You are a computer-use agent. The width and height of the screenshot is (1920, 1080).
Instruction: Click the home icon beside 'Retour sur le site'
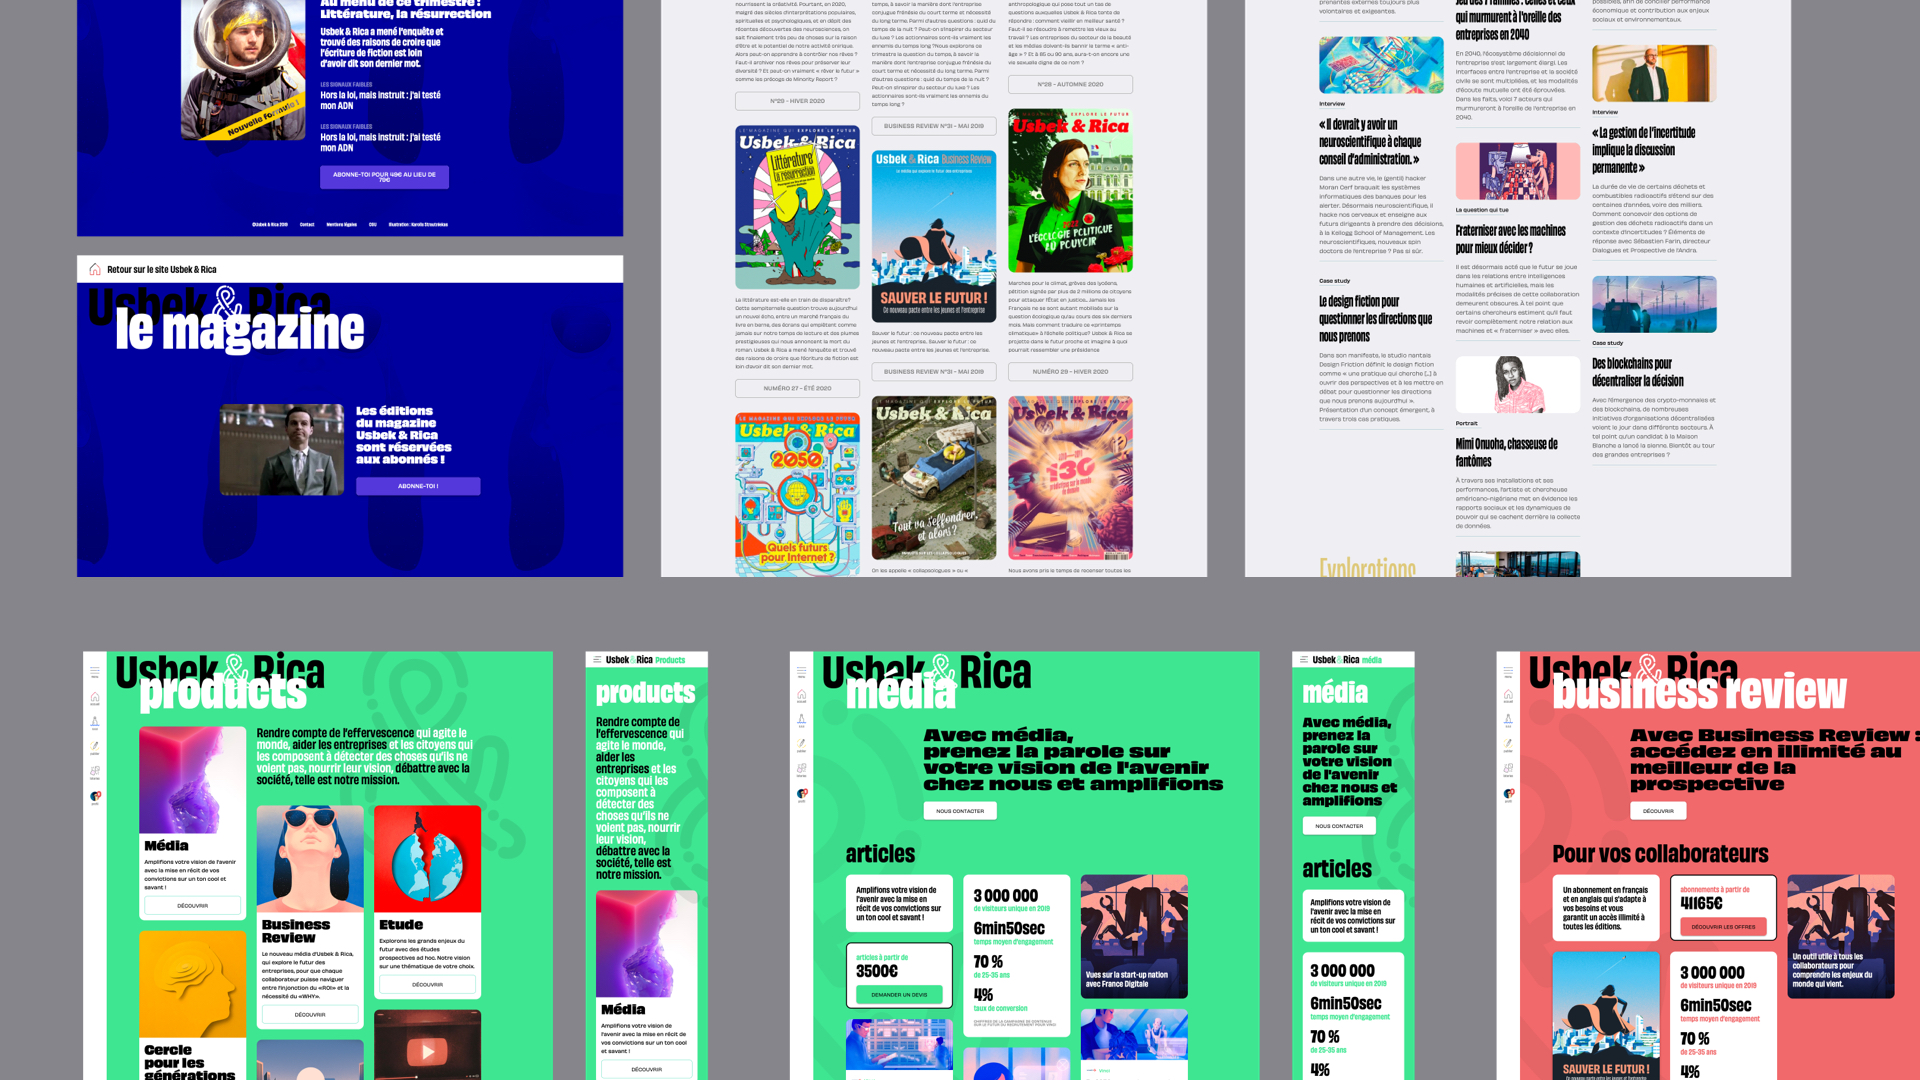click(x=94, y=269)
